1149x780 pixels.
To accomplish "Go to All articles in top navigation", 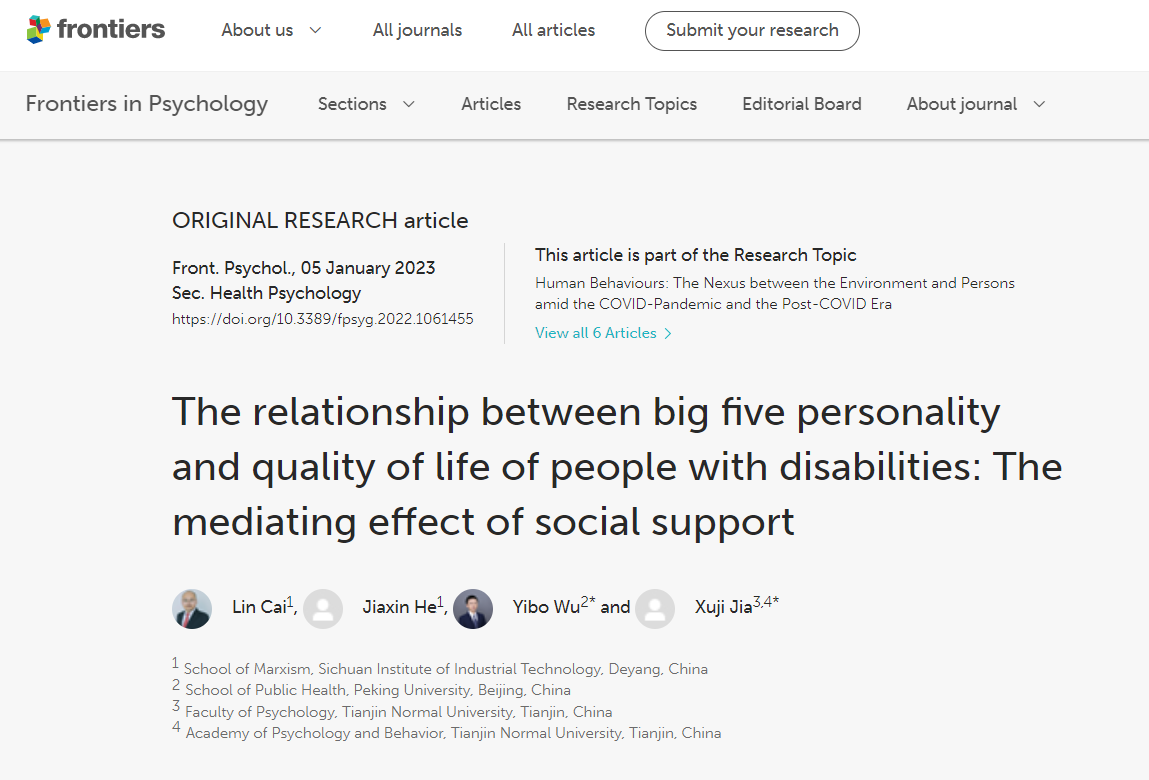I will click(553, 30).
